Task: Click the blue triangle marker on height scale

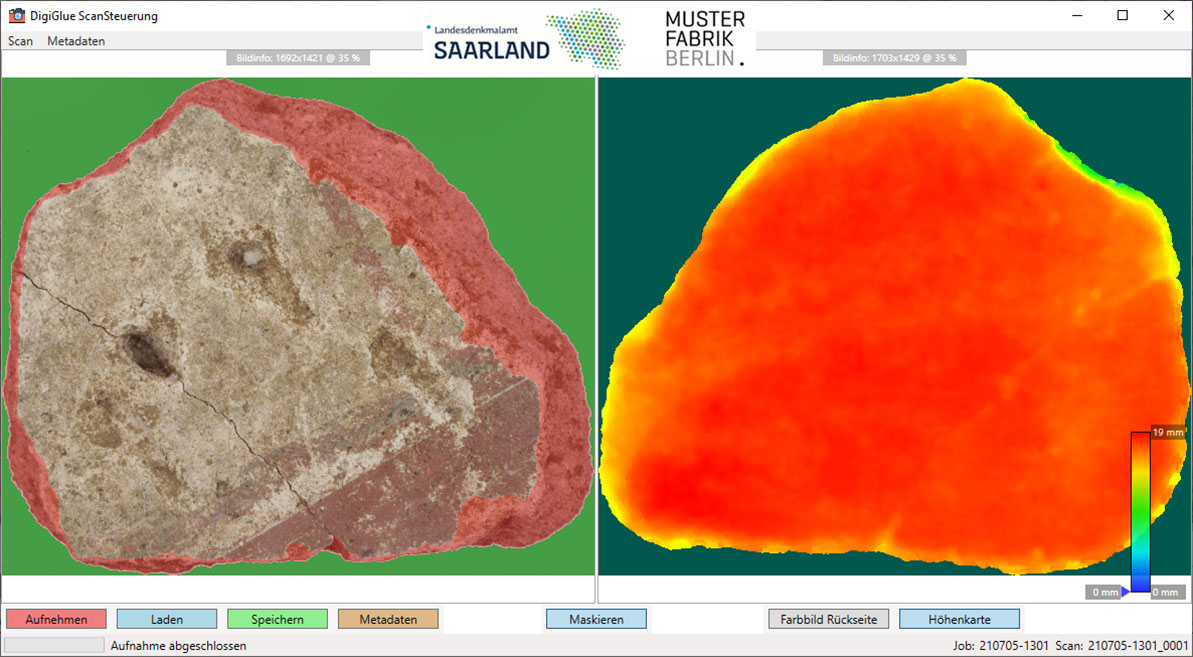Action: pyautogui.click(x=1126, y=592)
